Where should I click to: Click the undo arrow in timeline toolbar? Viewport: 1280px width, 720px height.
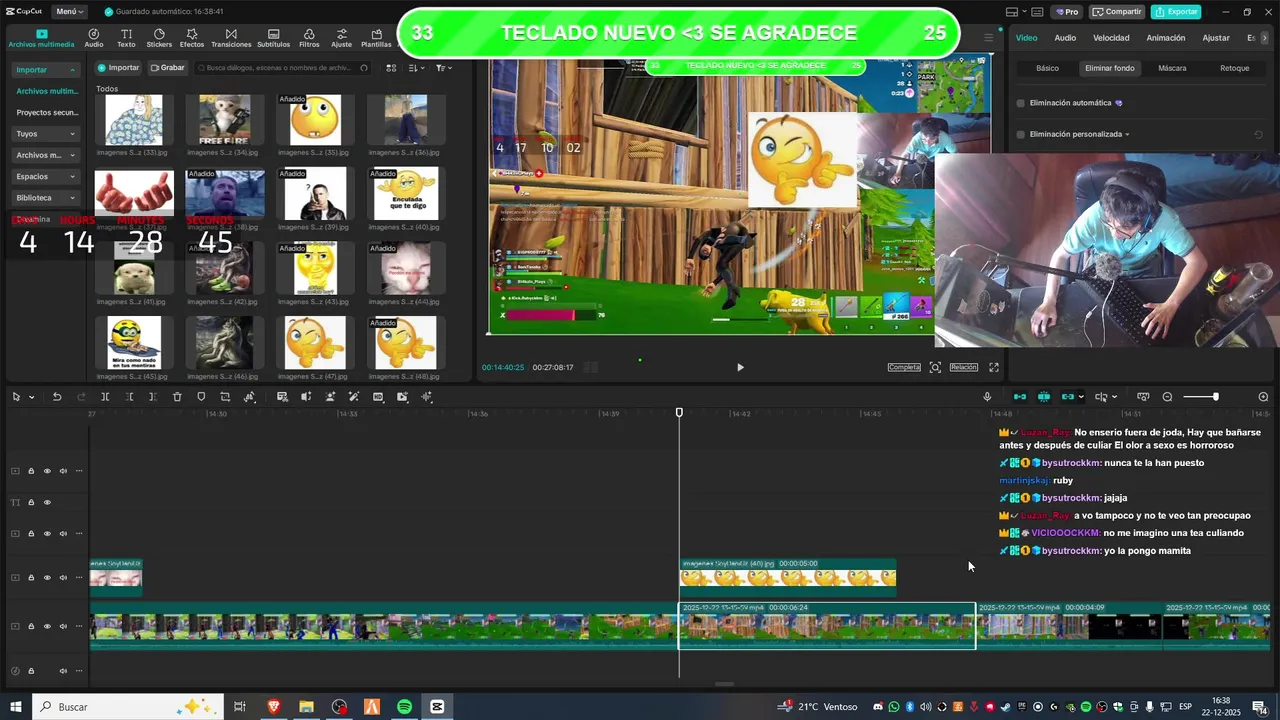click(x=57, y=397)
